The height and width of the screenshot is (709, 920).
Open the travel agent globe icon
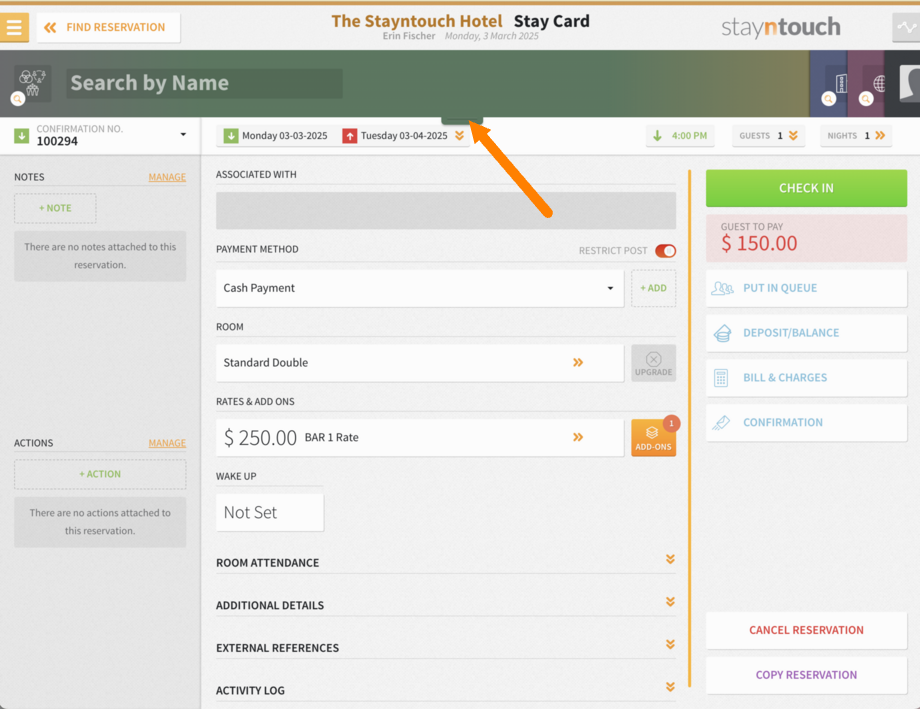[872, 85]
